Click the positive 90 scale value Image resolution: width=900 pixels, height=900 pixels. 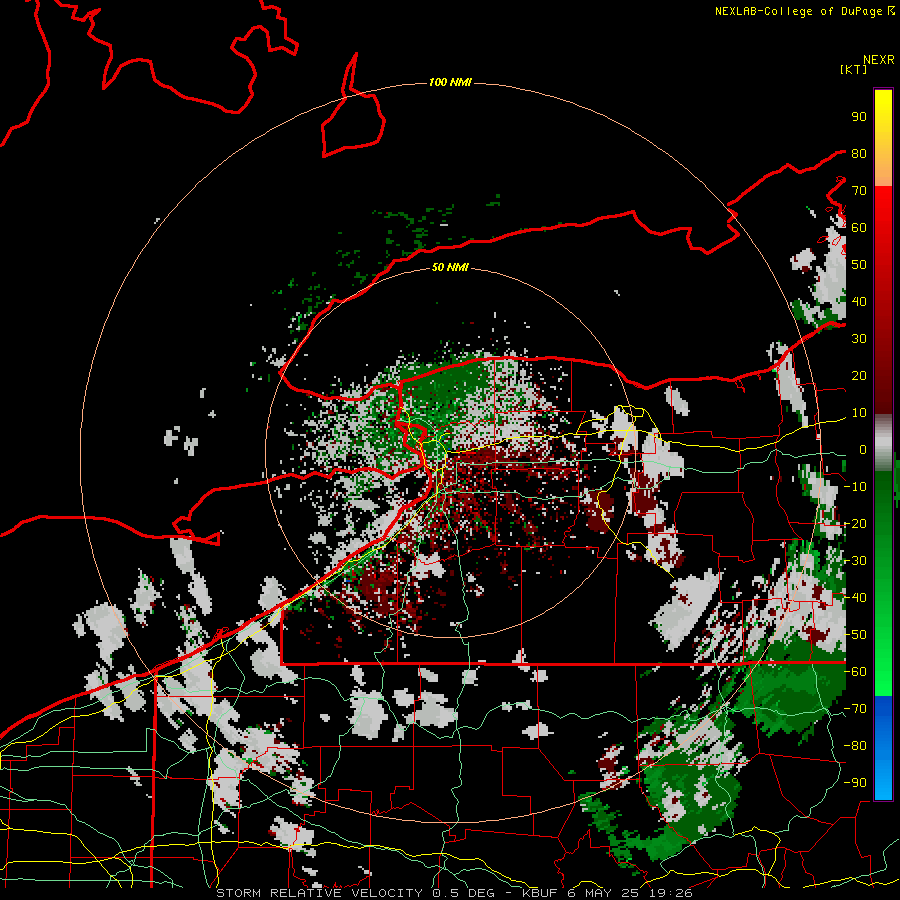859,117
